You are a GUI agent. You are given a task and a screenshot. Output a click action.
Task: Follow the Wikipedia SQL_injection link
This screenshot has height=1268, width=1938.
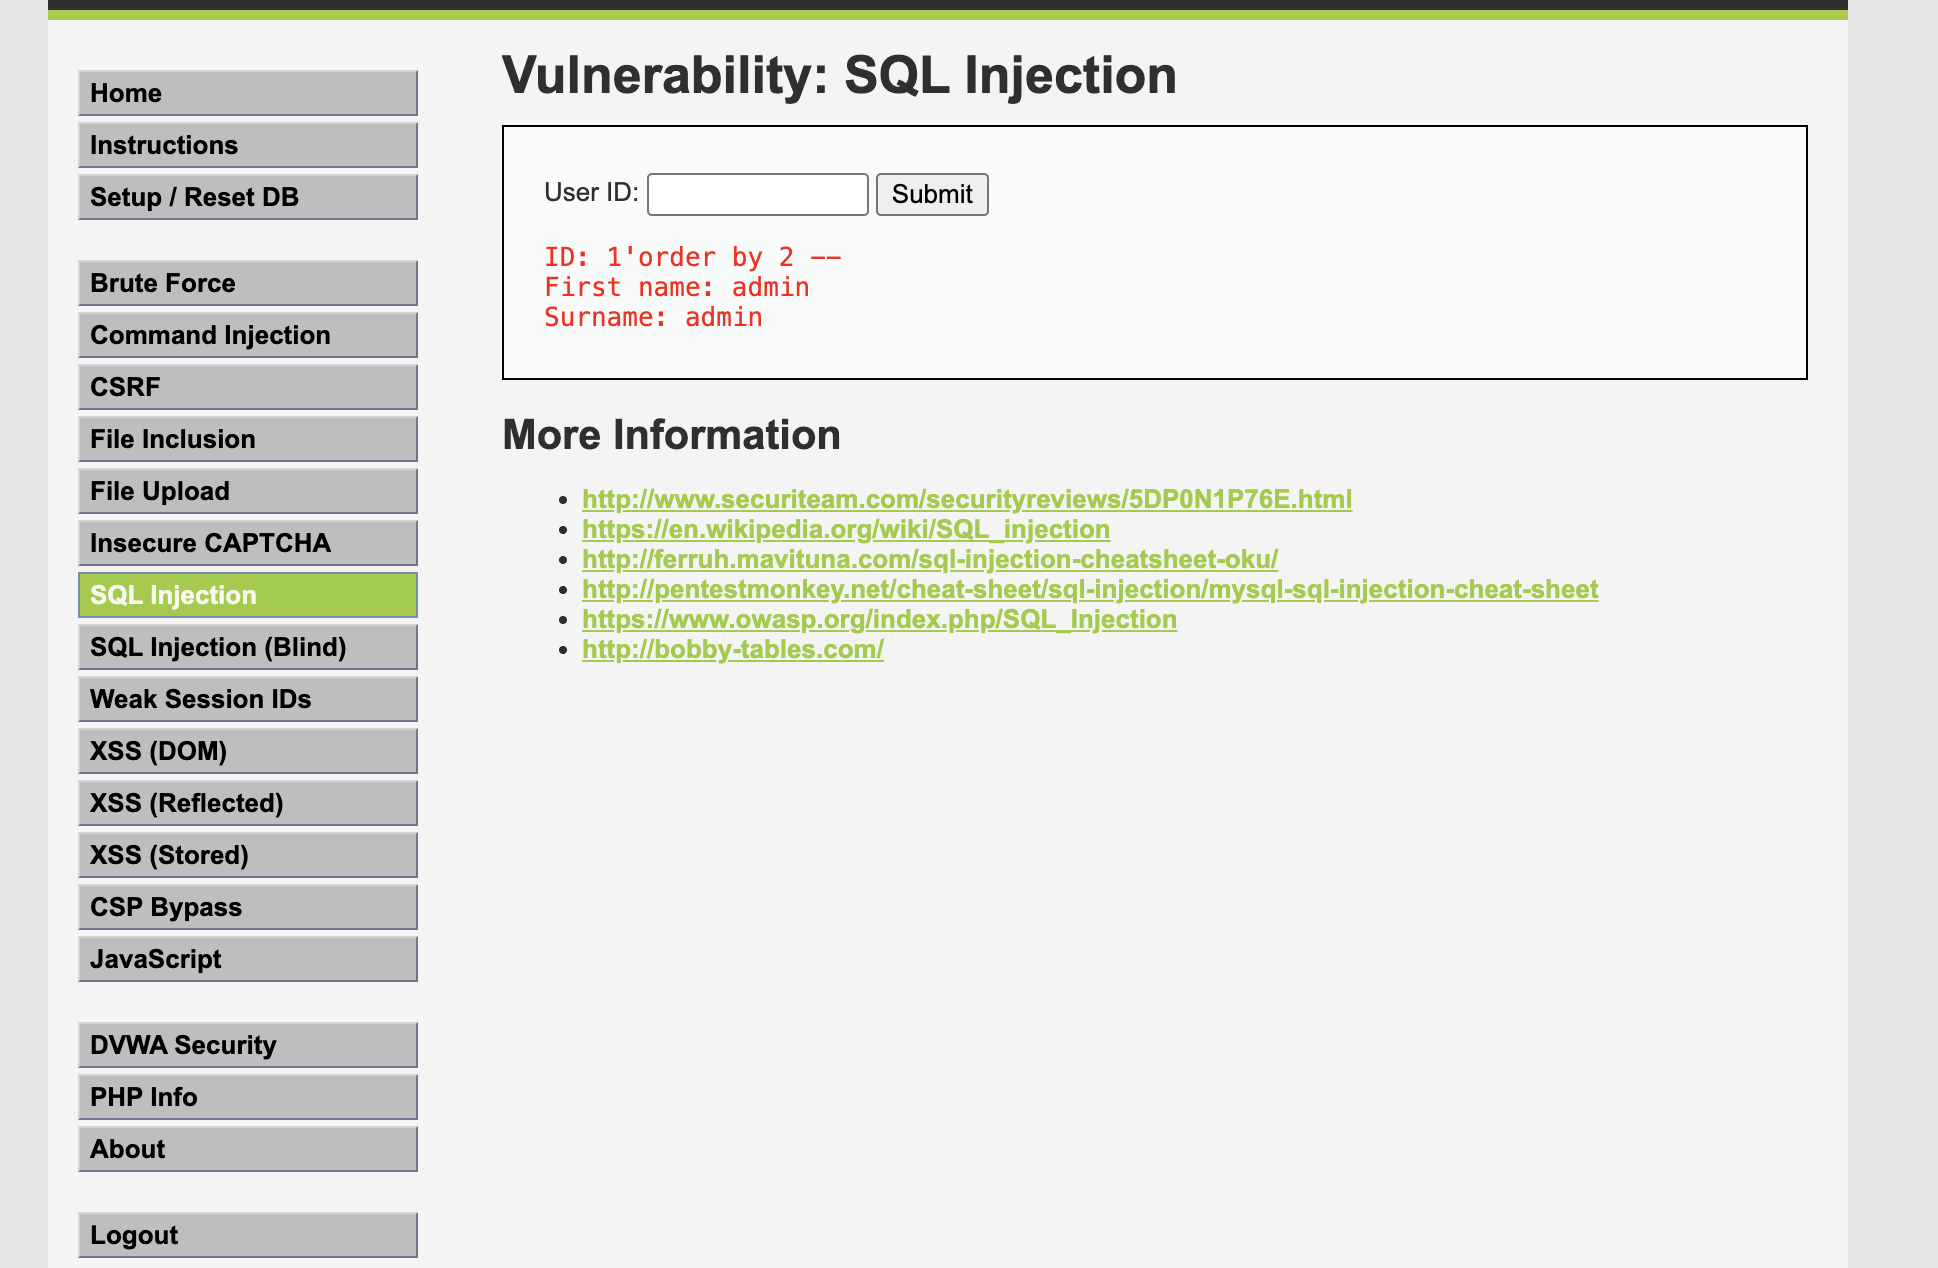click(845, 529)
